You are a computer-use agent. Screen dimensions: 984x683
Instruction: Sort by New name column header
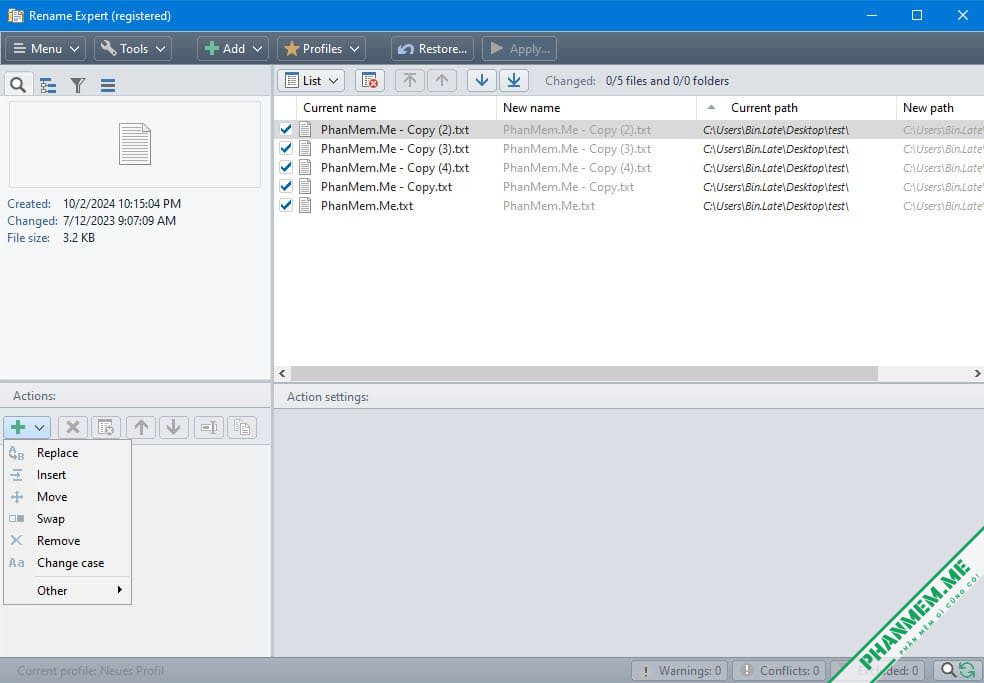[596, 107]
